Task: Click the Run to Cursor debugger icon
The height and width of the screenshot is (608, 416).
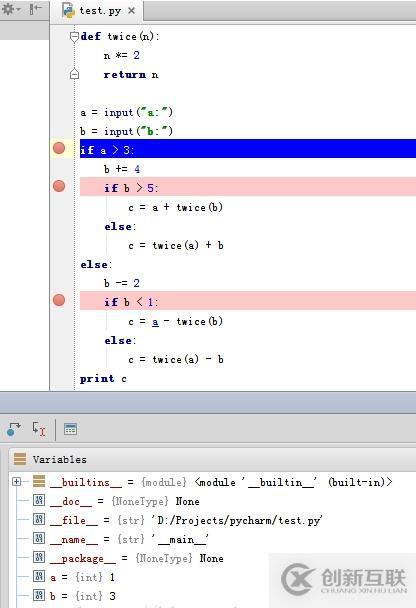Action: [39, 429]
